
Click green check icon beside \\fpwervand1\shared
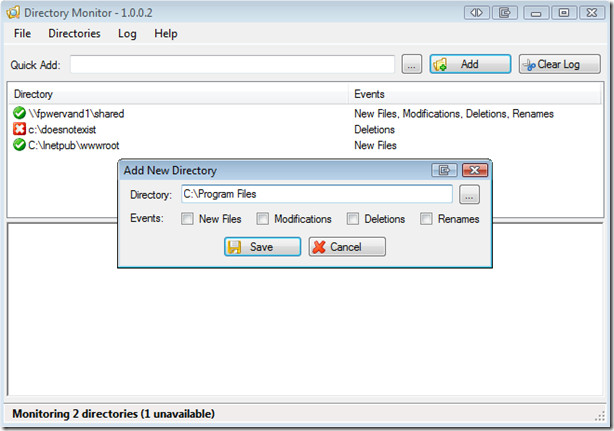tap(19, 113)
